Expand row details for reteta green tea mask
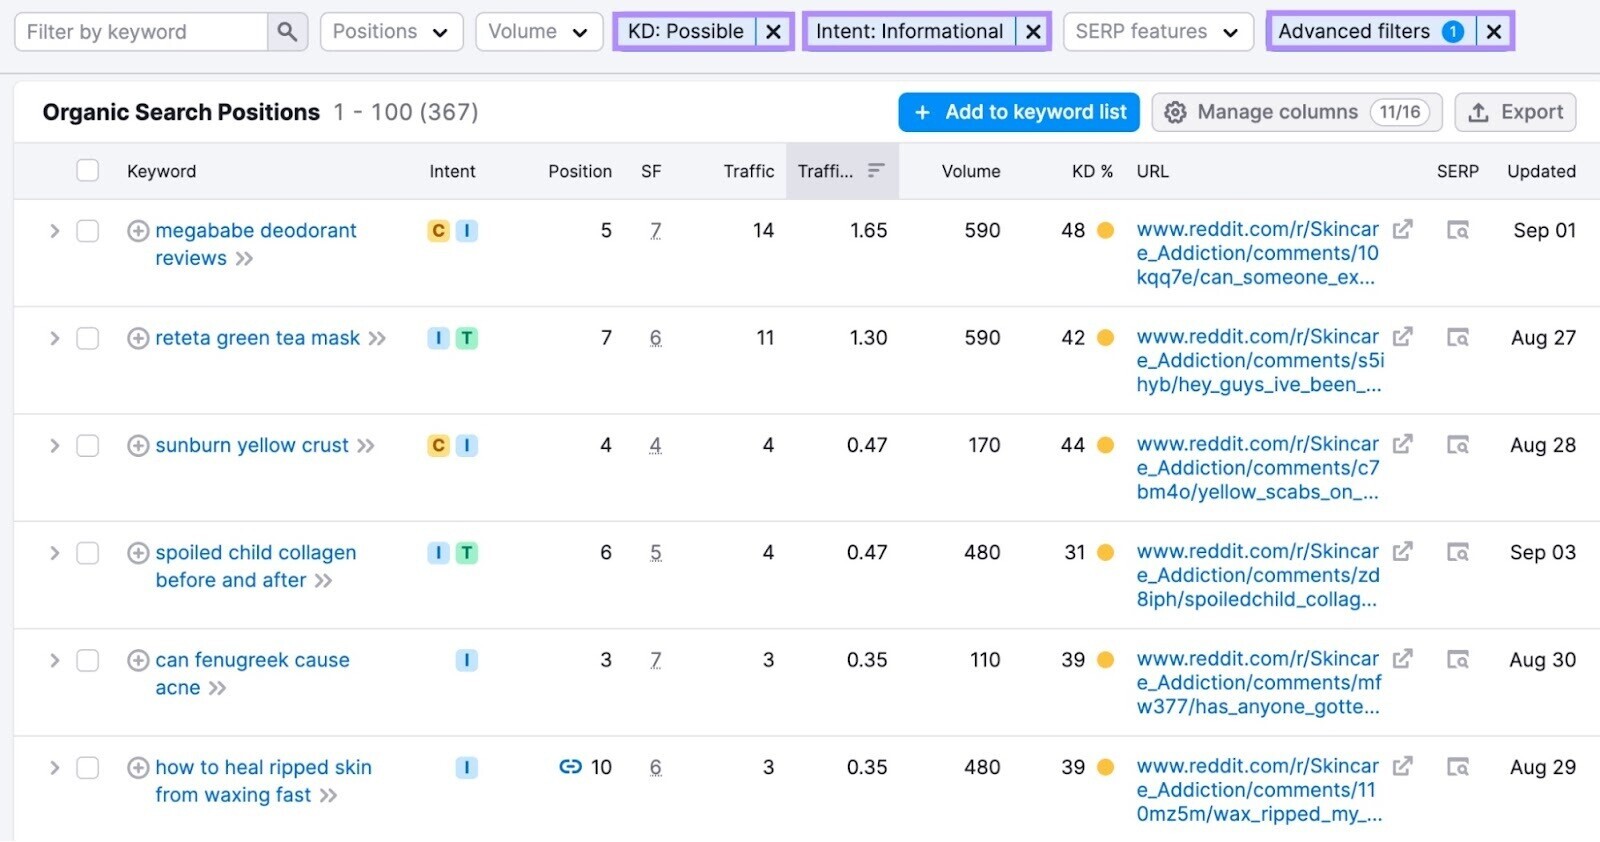Viewport: 1600px width, 842px height. (x=55, y=339)
